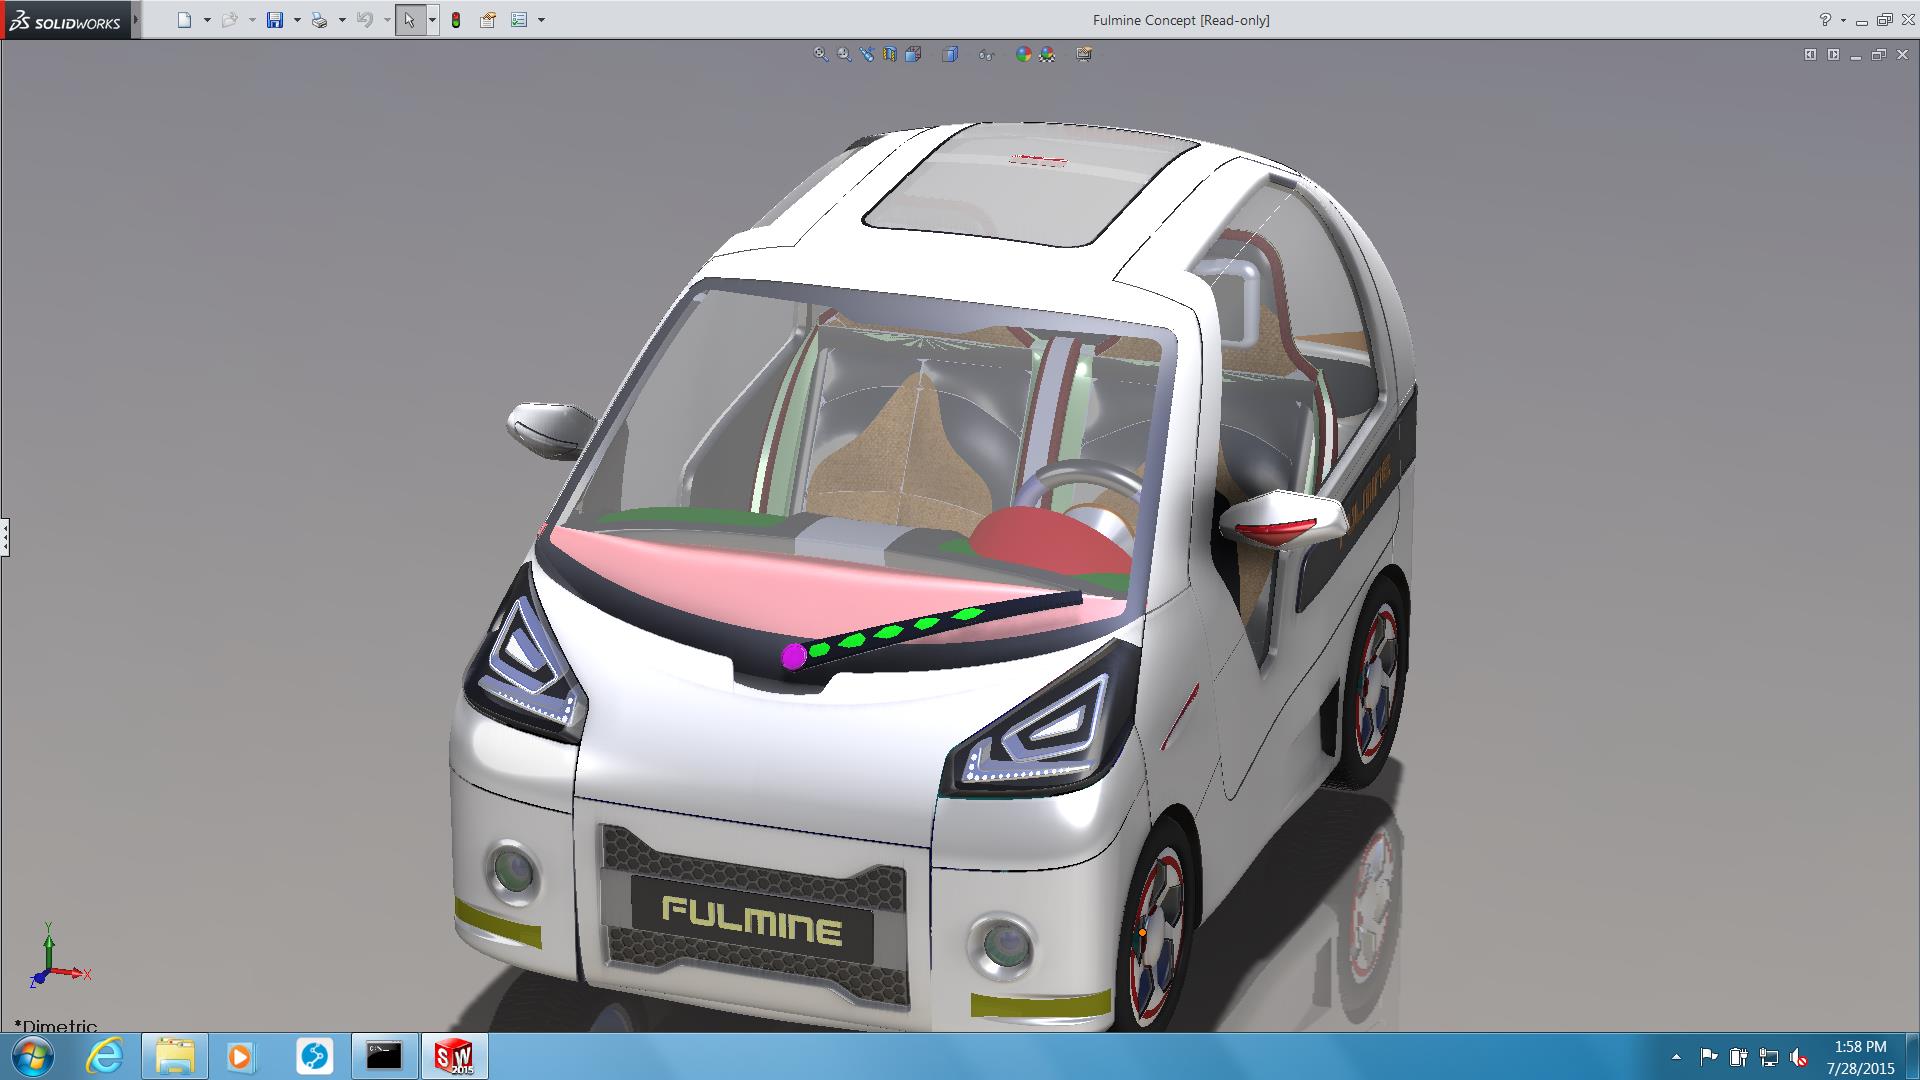Click the Rebuild traffic light icon
Screen dimensions: 1920x1080
[x=456, y=20]
